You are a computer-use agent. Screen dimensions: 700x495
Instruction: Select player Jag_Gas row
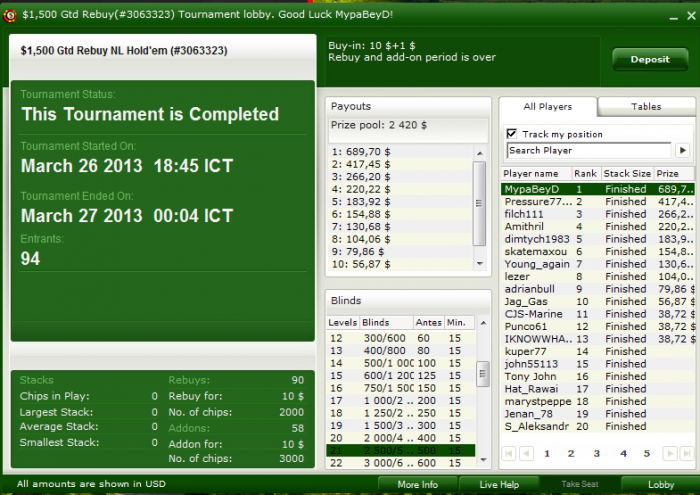tap(598, 302)
